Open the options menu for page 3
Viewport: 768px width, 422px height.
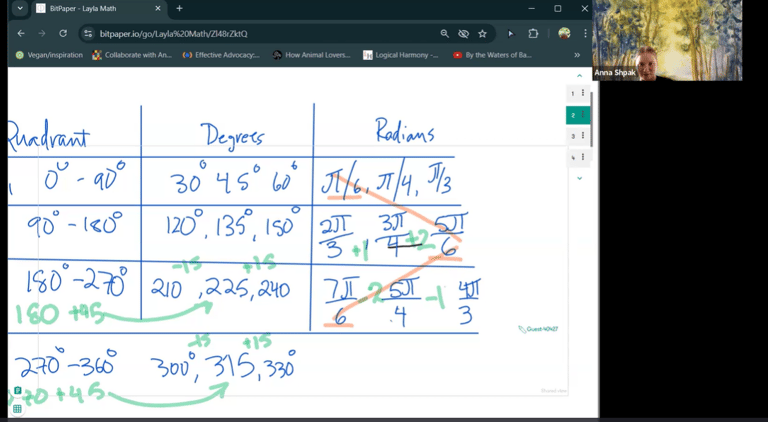pos(583,135)
